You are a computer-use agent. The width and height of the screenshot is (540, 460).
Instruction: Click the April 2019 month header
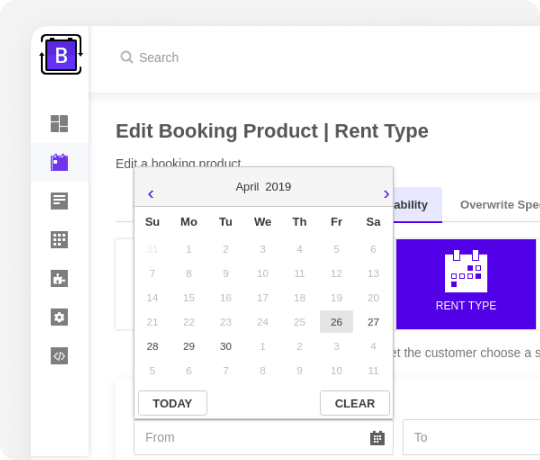(x=263, y=187)
